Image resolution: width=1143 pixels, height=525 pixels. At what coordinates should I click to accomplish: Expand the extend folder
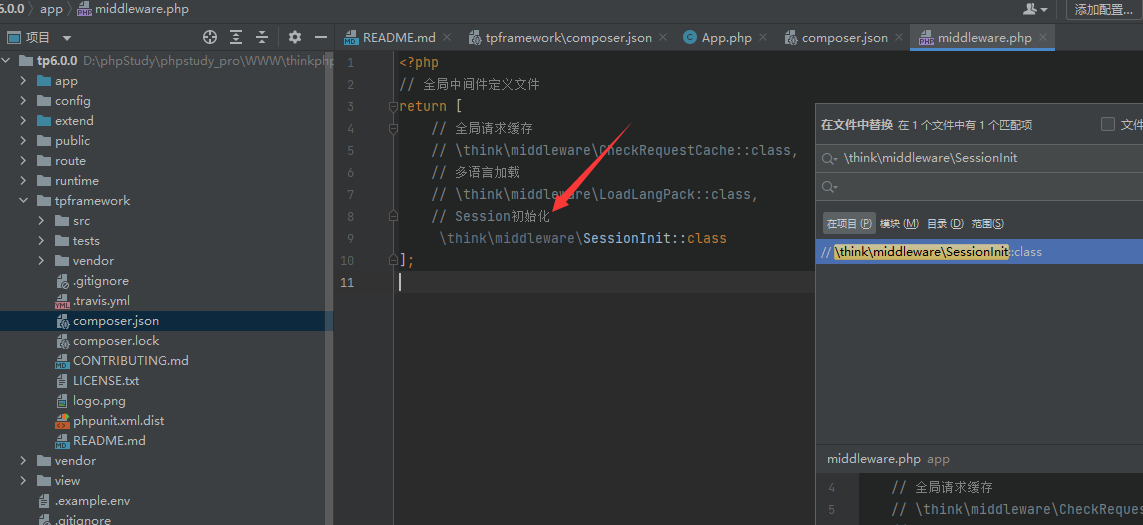click(x=23, y=120)
